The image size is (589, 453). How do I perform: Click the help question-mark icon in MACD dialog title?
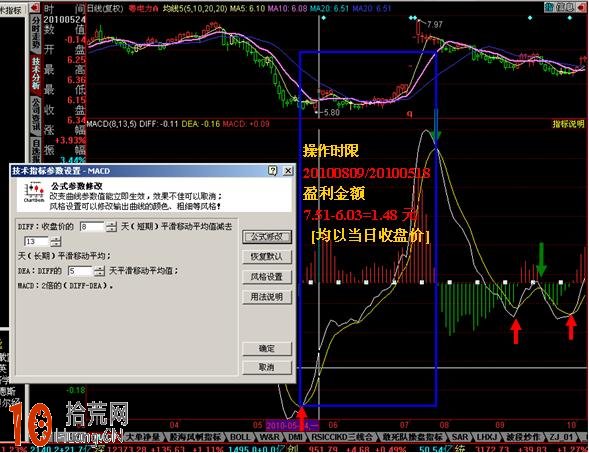(273, 171)
